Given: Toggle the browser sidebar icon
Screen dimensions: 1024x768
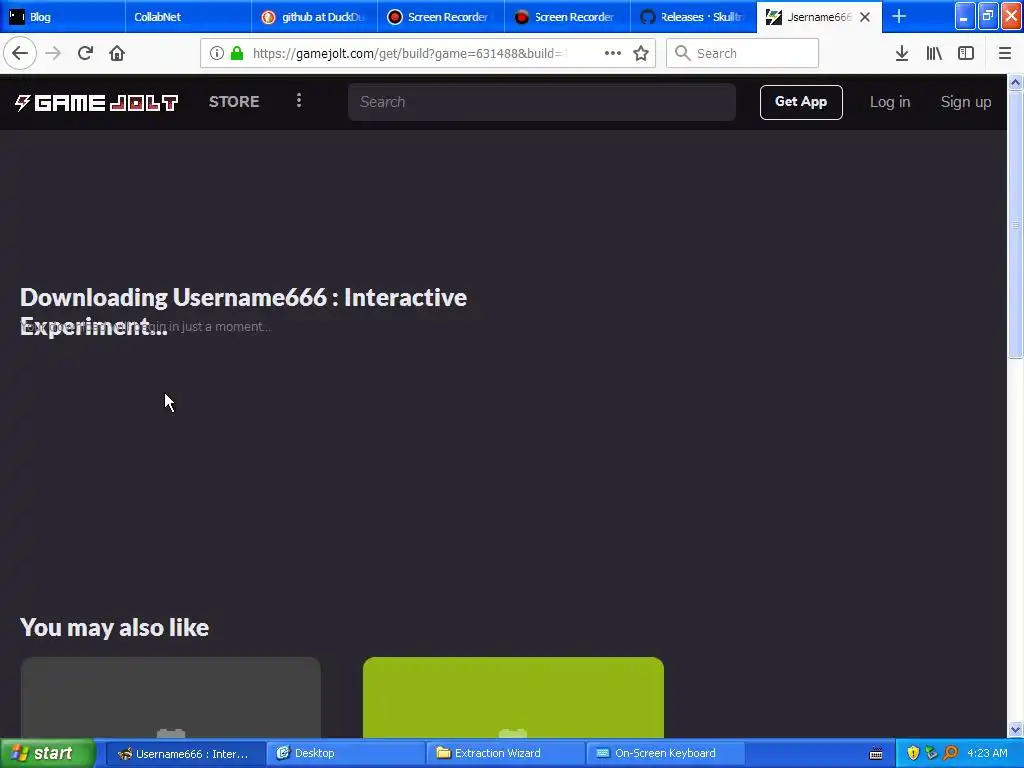Looking at the screenshot, I should pos(966,53).
